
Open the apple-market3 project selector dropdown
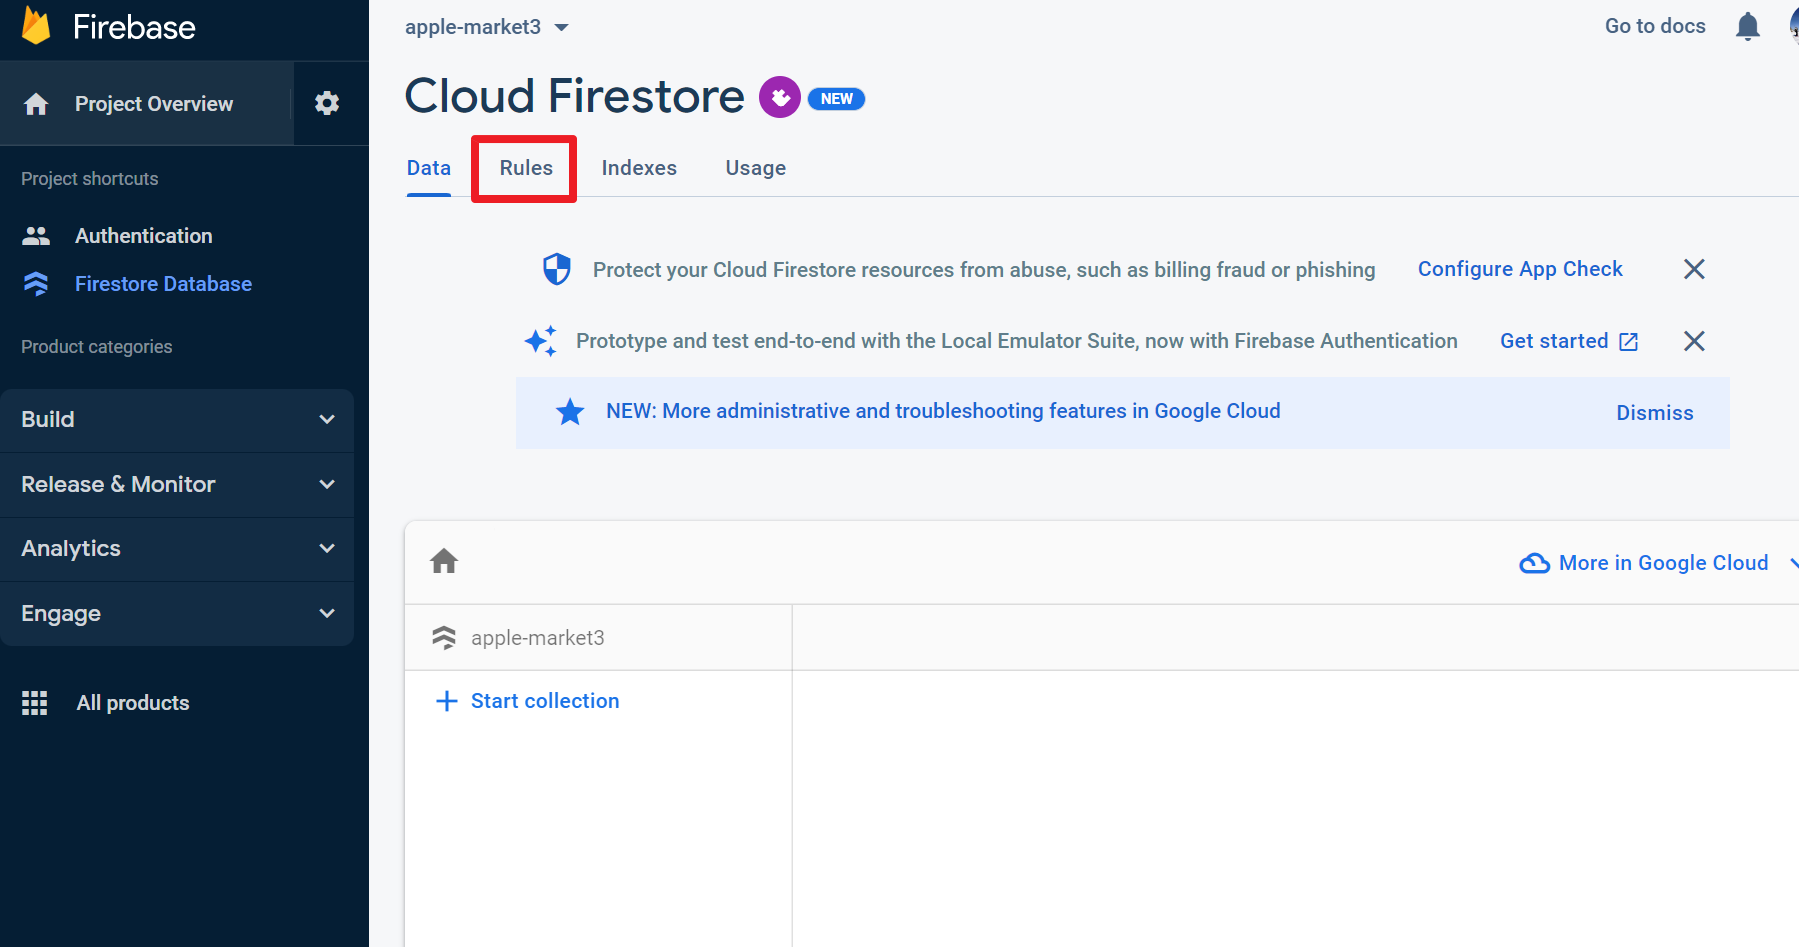tap(487, 27)
